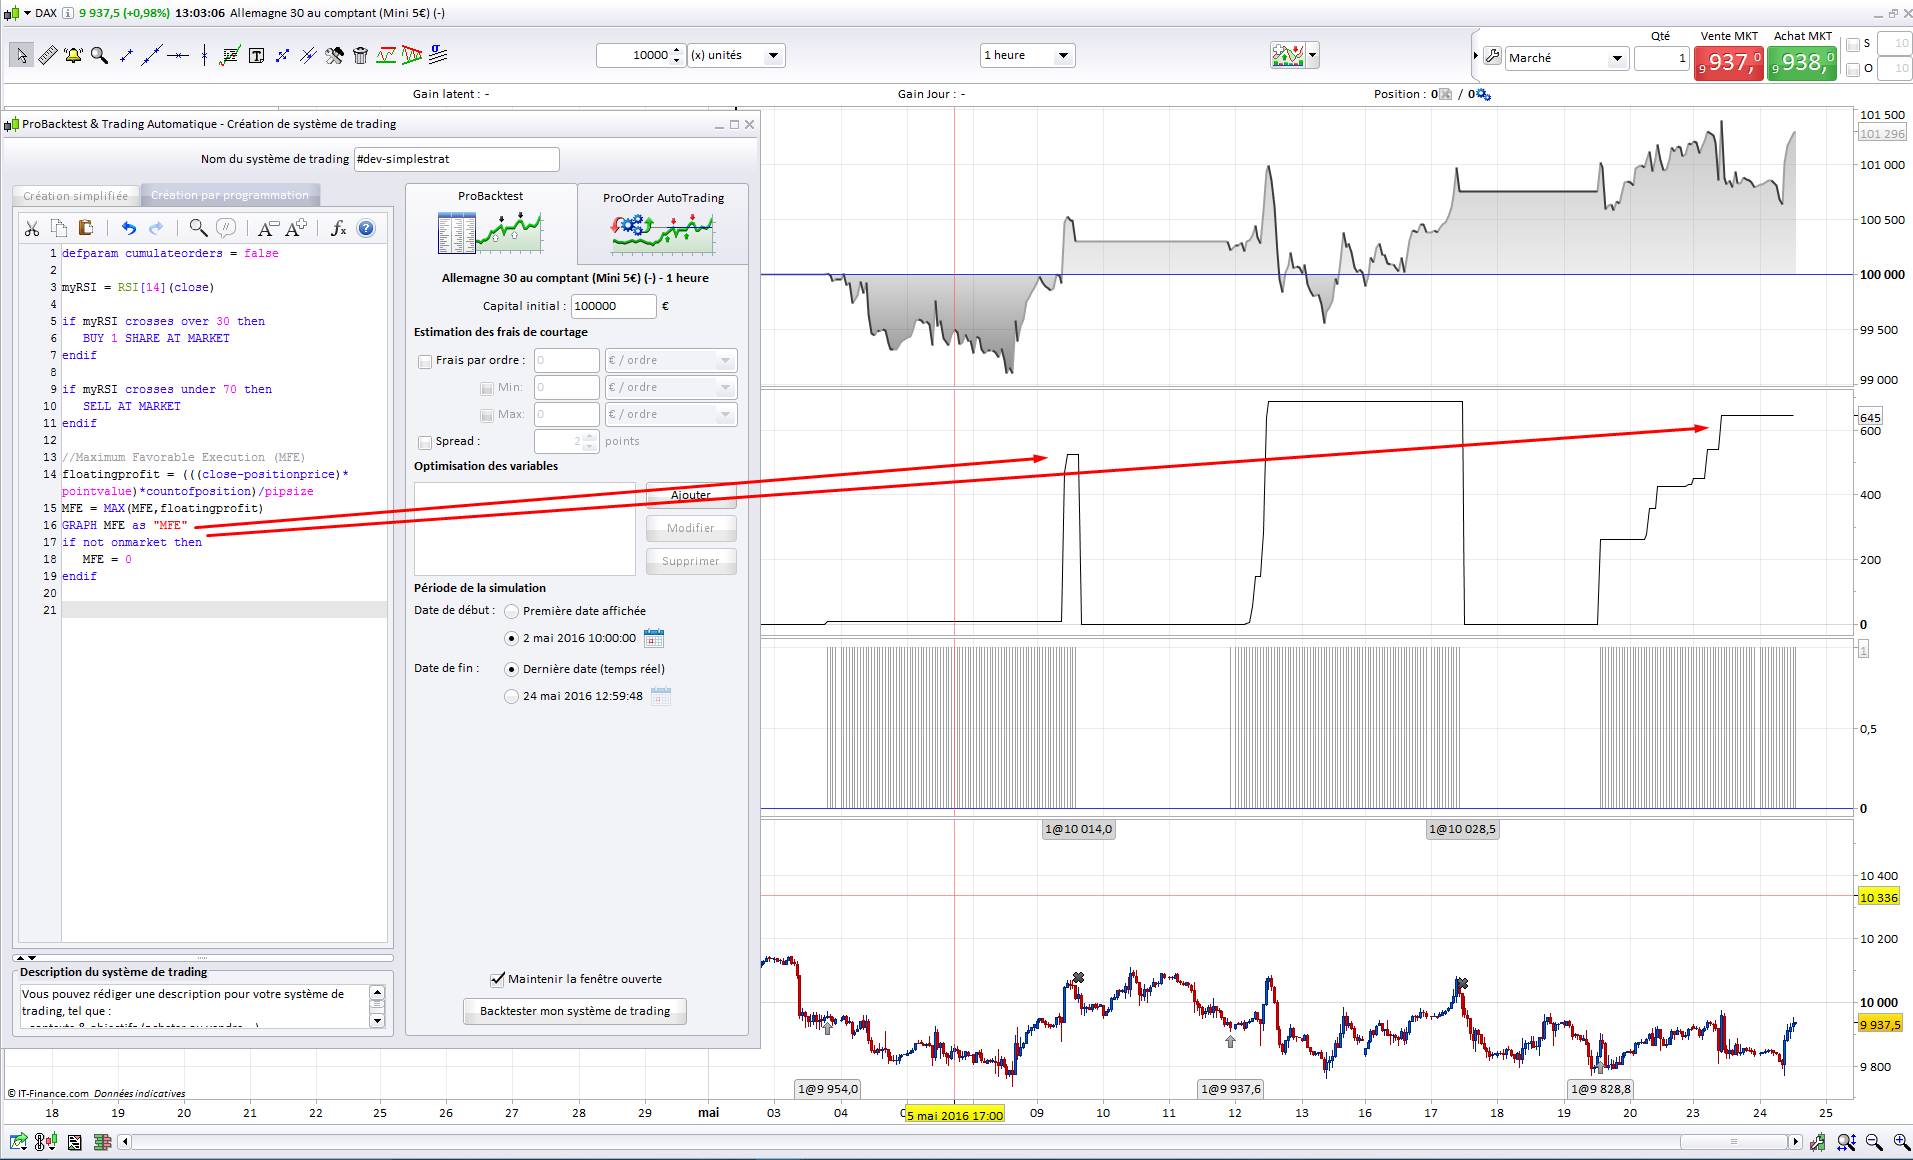The height and width of the screenshot is (1160, 1913).
Task: Click the 1@9 954,0 trade label
Action: click(x=827, y=1089)
